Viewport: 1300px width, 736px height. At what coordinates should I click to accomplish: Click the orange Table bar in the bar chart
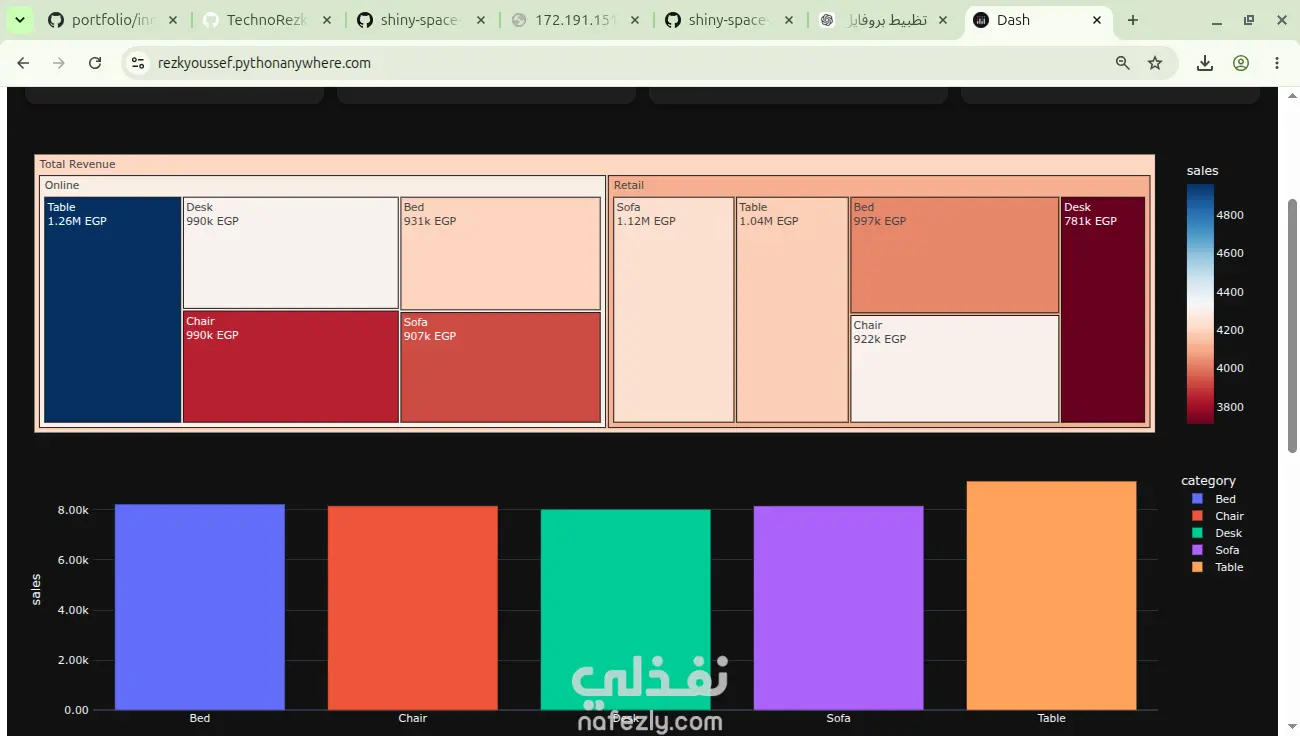[1052, 596]
